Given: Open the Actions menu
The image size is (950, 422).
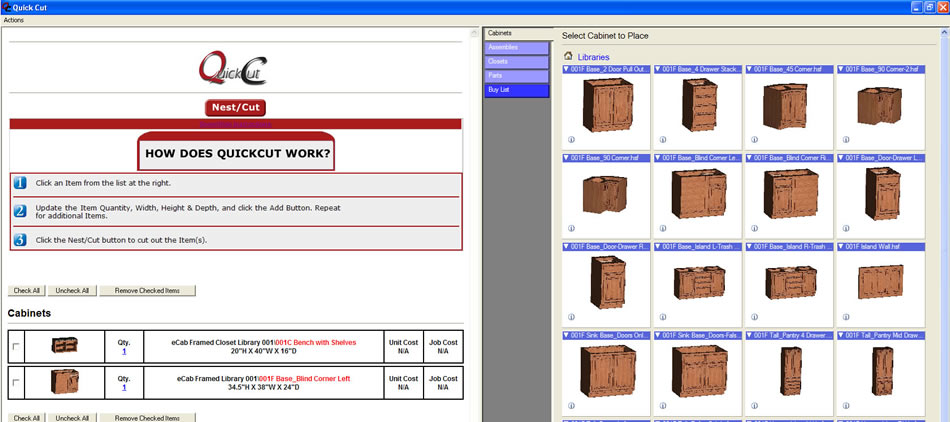Looking at the screenshot, I should 14,20.
